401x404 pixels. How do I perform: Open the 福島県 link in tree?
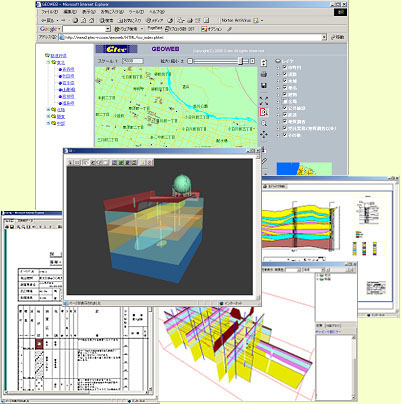coord(69,103)
